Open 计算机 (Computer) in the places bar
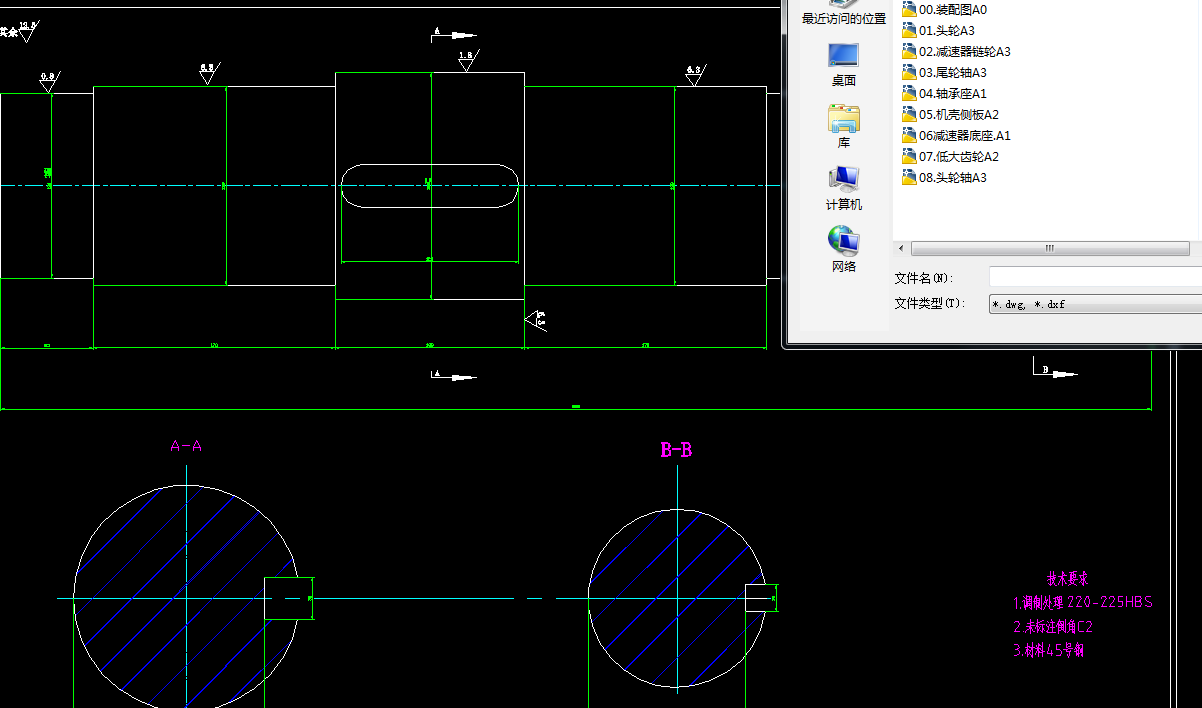The image size is (1202, 708). (x=843, y=188)
